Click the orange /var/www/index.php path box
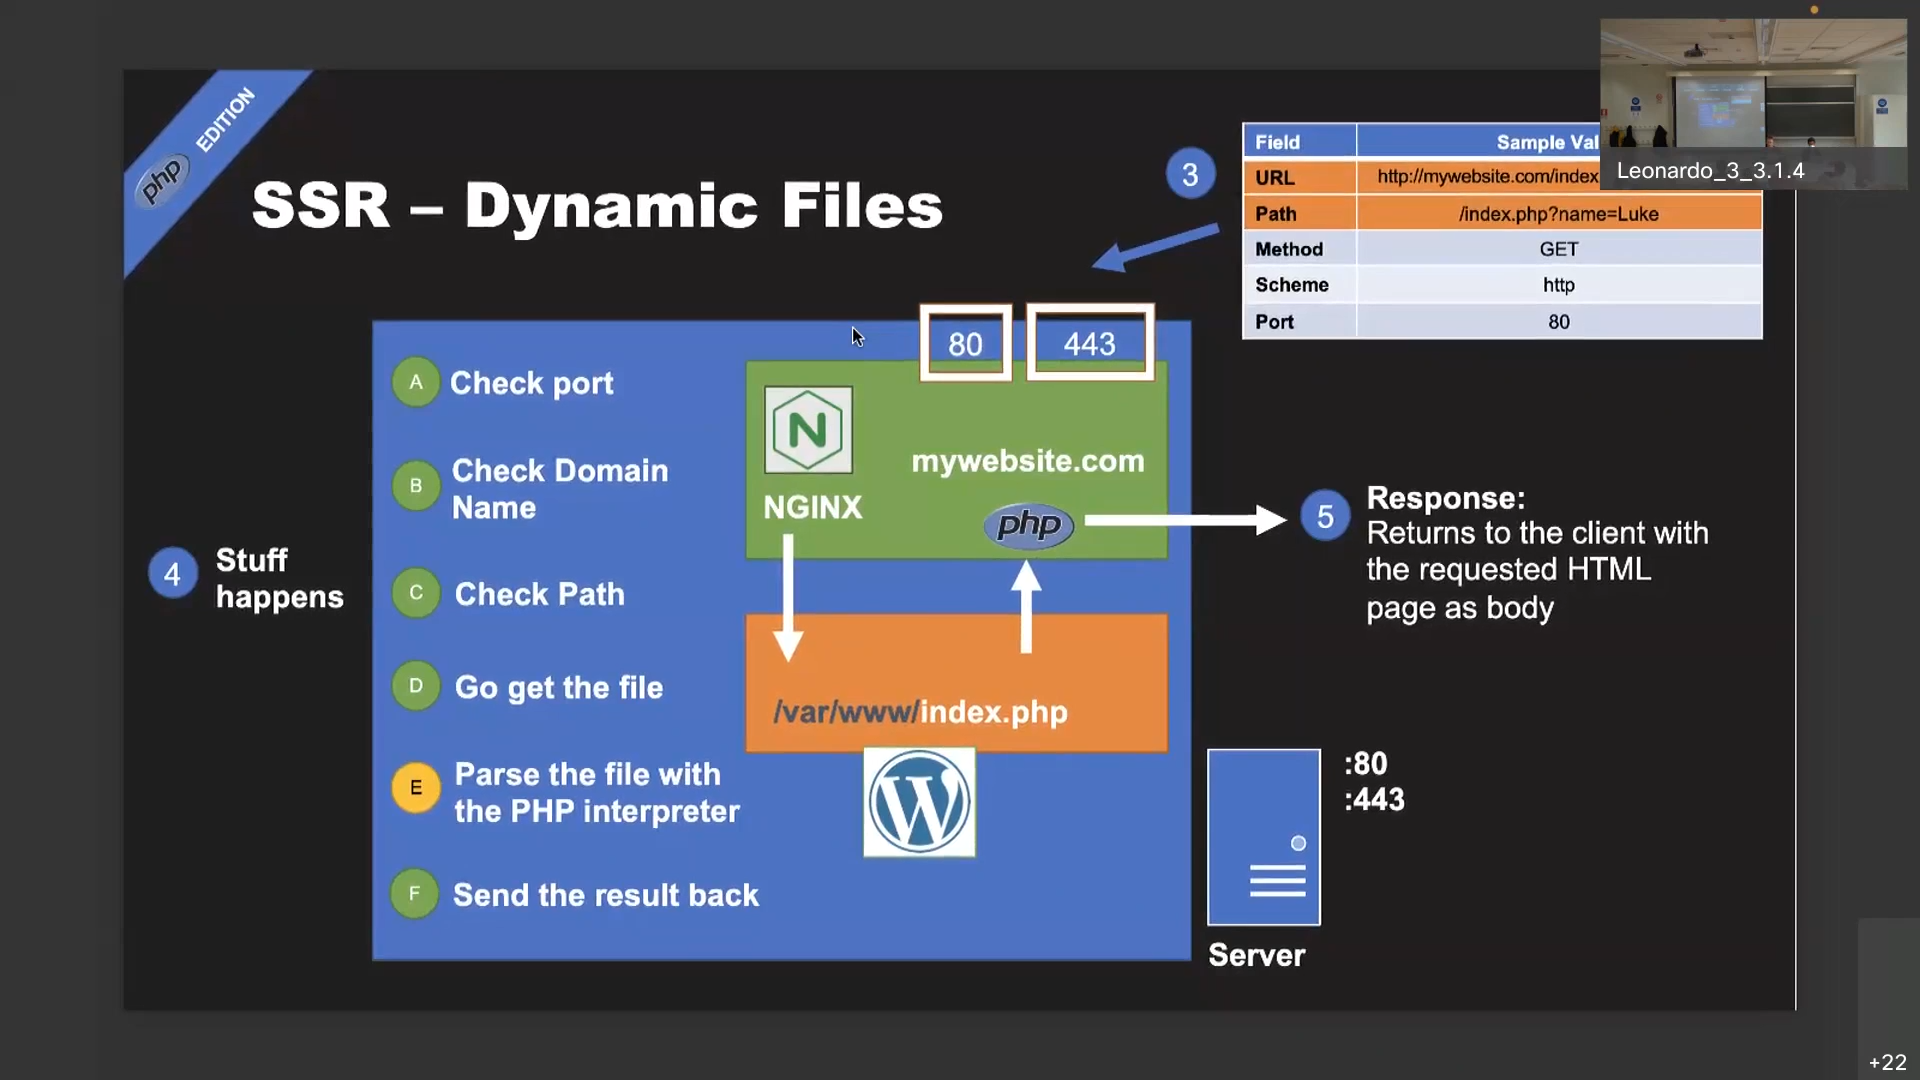1920x1080 pixels. [x=956, y=685]
